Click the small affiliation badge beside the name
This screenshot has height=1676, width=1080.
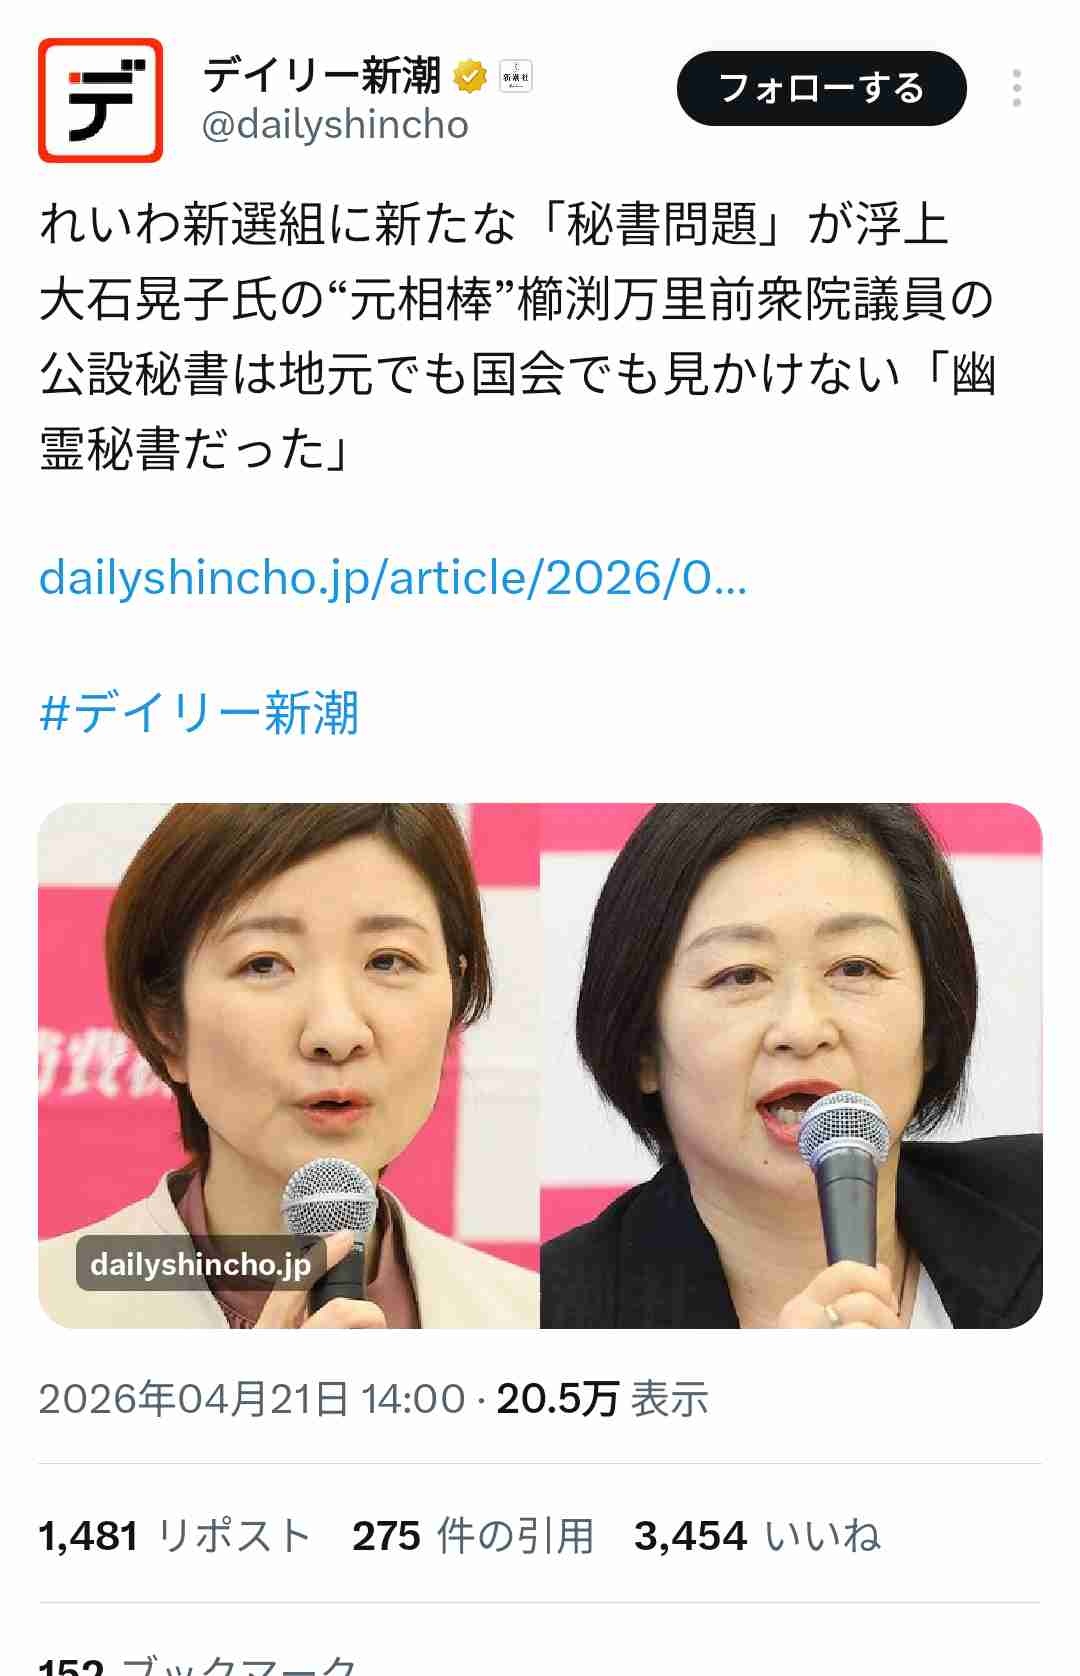(x=516, y=76)
